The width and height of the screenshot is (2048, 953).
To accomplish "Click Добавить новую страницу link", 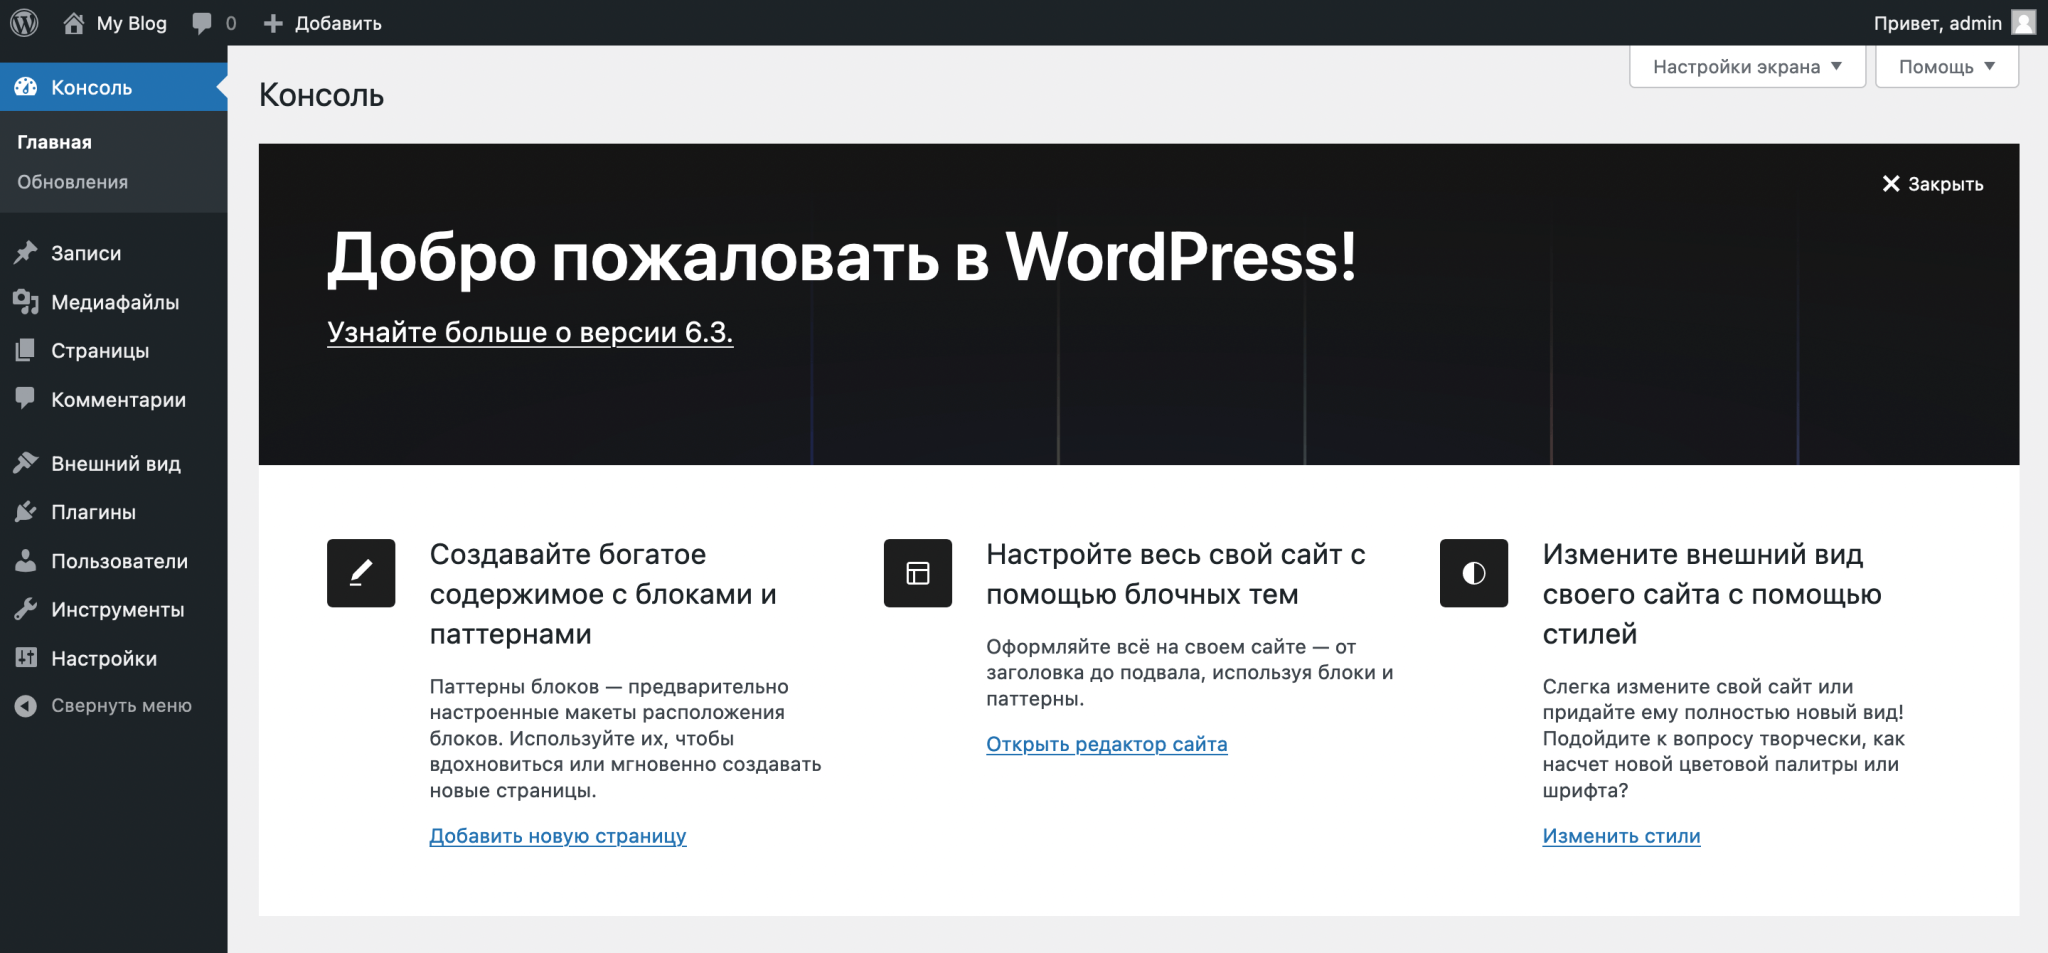I will click(557, 835).
